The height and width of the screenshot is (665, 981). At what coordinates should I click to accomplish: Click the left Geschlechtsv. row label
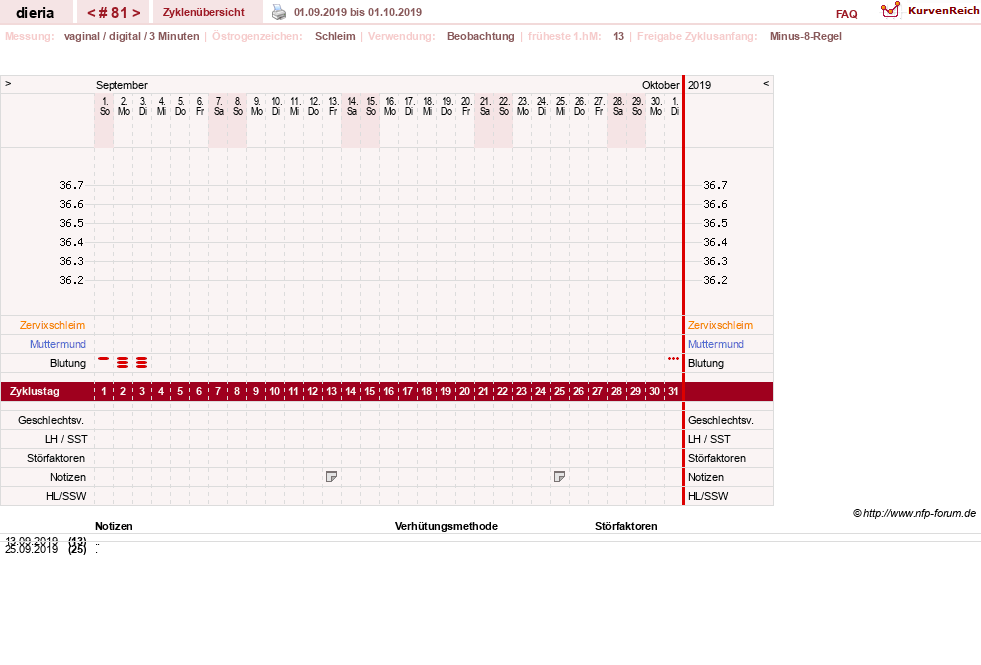51,420
